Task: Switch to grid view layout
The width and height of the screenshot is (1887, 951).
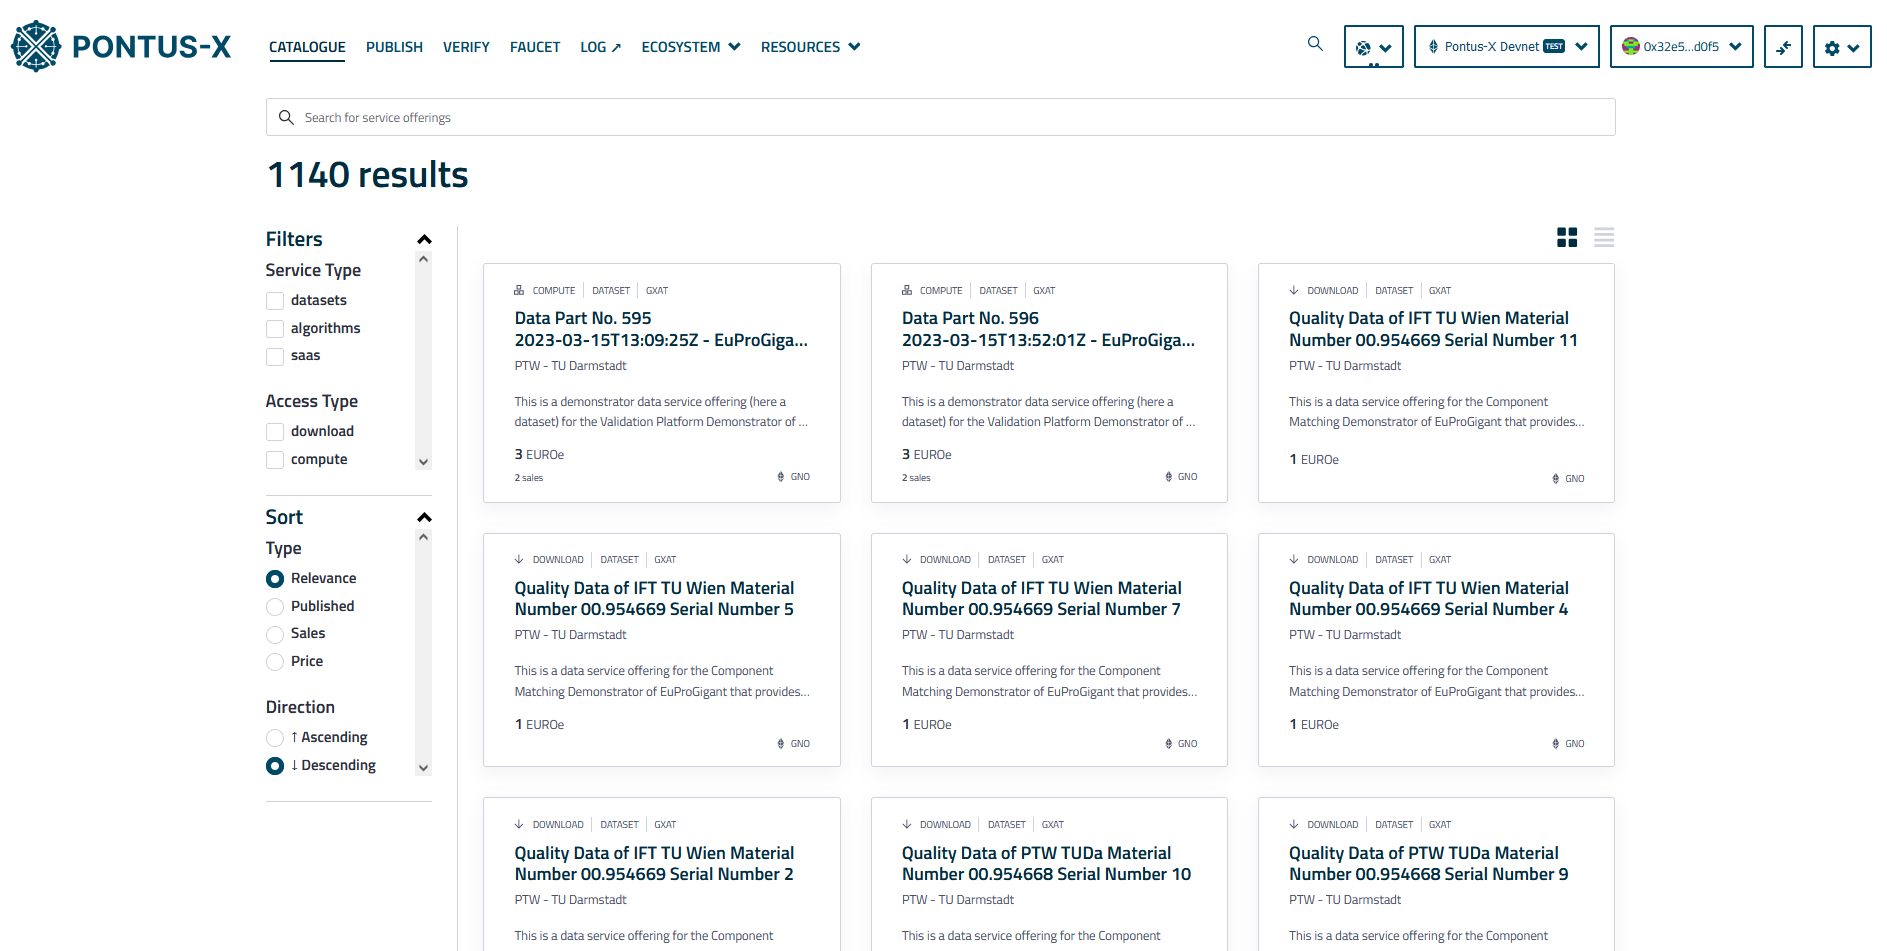Action: [1567, 237]
